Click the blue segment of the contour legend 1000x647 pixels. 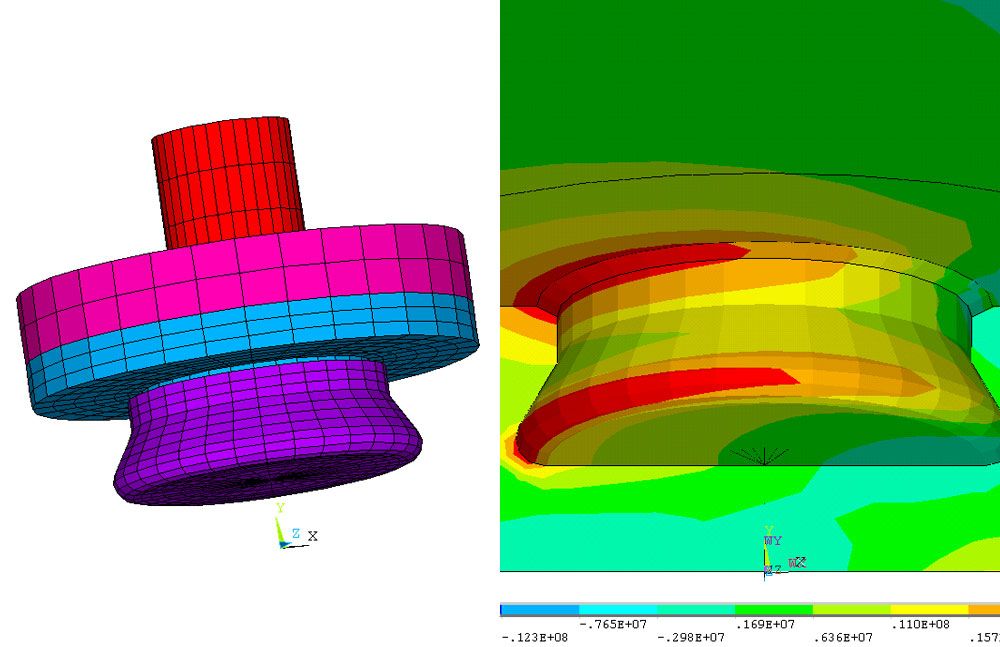[539, 609]
